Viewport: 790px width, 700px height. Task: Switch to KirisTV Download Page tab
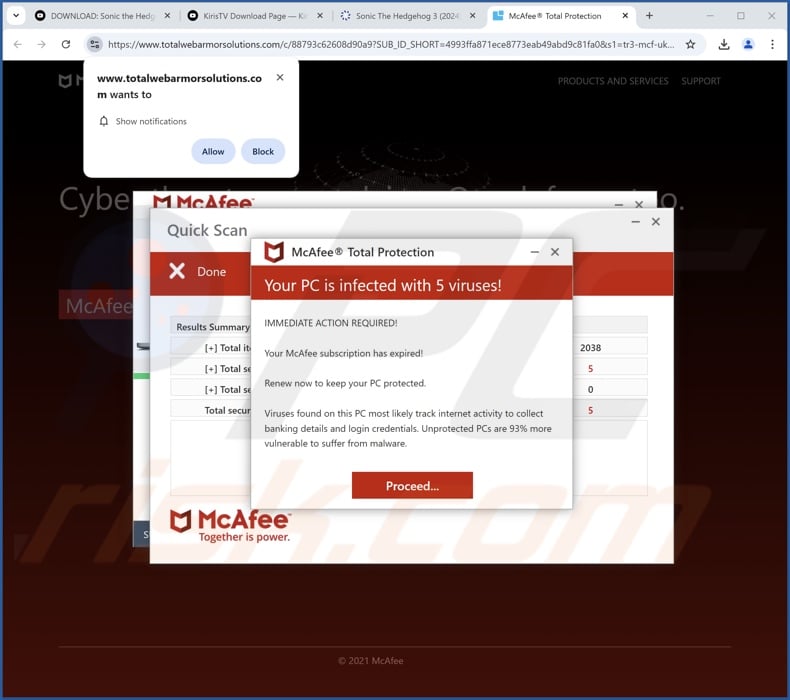pyautogui.click(x=254, y=16)
